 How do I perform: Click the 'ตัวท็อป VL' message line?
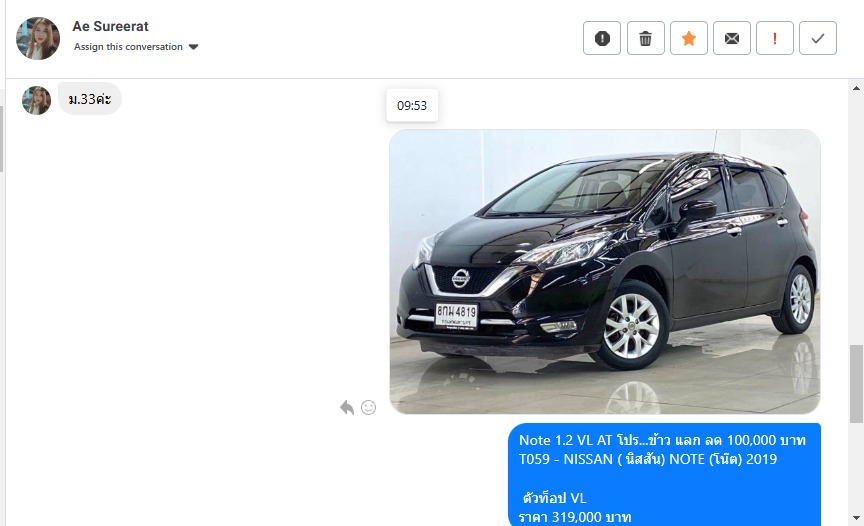point(554,498)
